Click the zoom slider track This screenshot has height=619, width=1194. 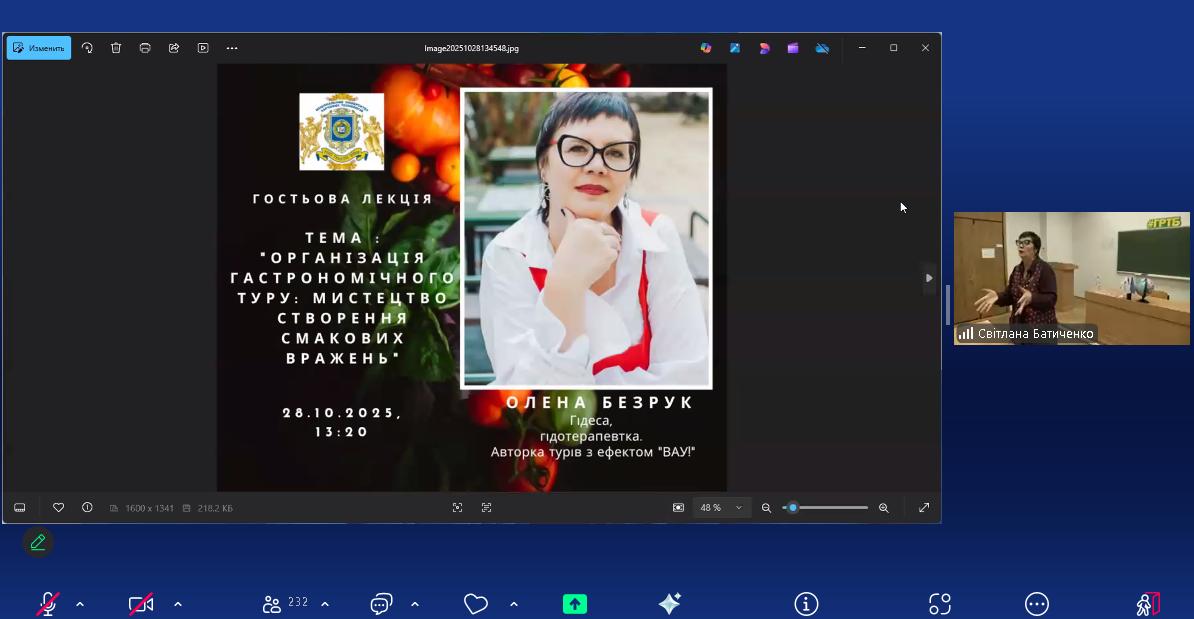(x=825, y=508)
